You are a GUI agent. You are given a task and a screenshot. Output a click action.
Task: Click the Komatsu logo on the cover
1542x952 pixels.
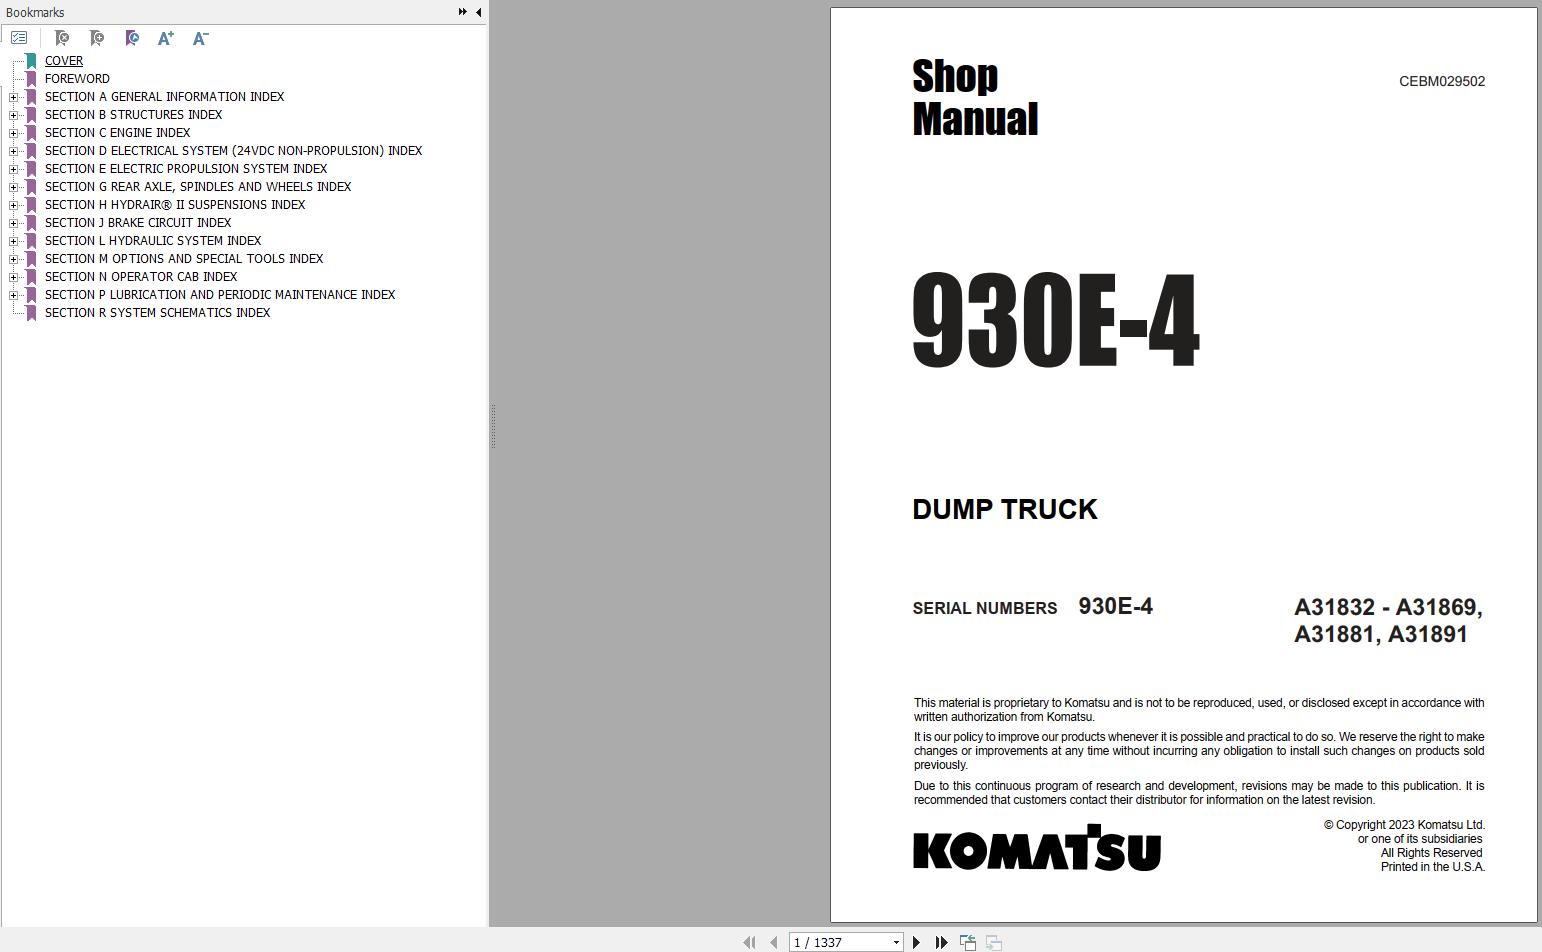(1037, 848)
